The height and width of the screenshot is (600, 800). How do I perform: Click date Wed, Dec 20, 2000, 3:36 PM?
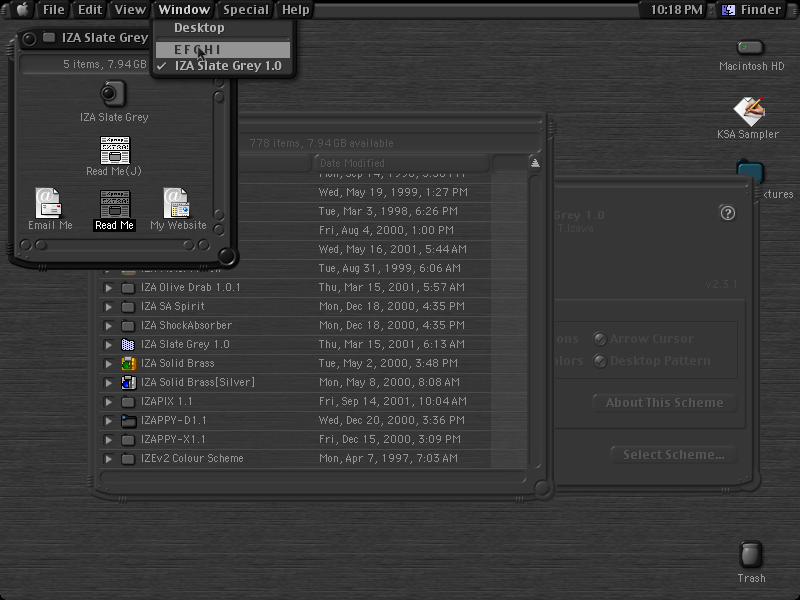coord(392,420)
